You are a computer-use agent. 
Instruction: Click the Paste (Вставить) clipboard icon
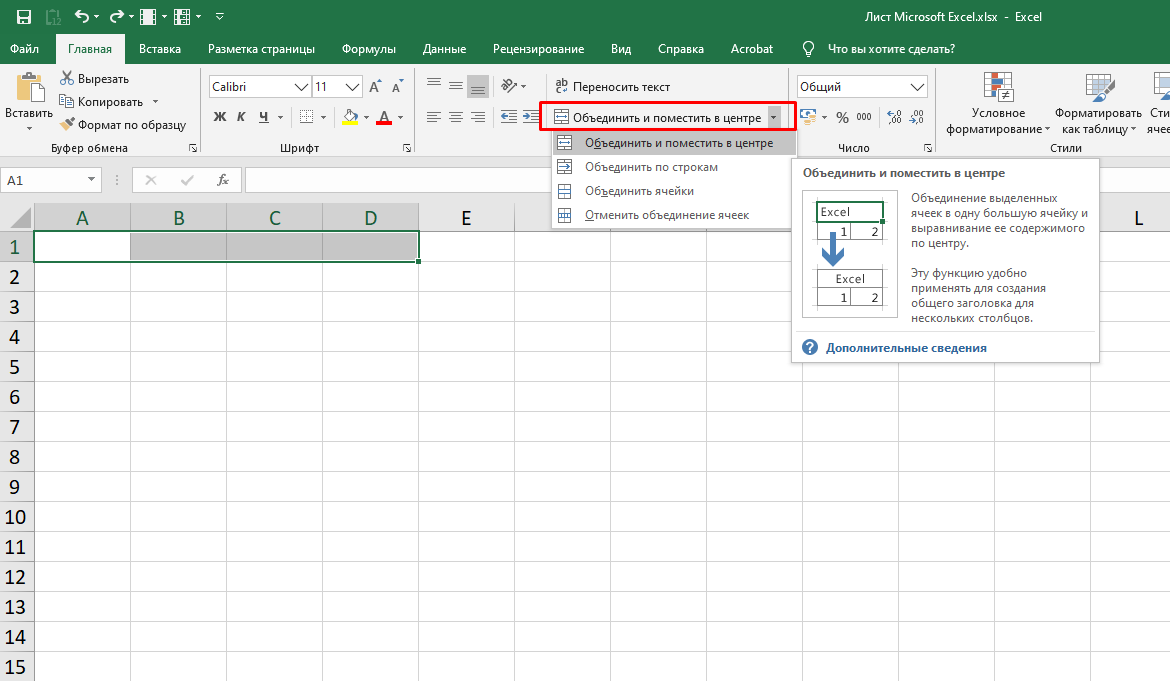coord(29,87)
